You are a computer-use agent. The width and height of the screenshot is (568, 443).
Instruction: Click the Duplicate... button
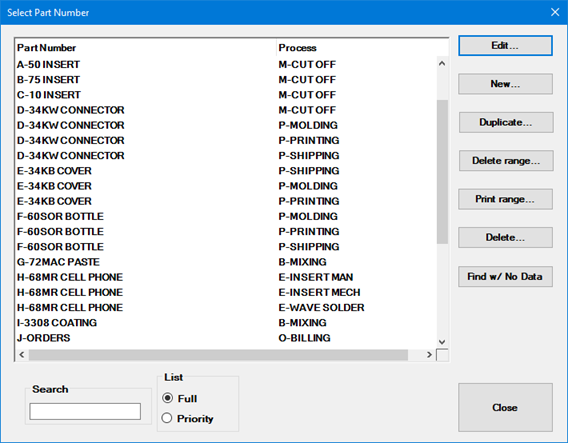506,122
